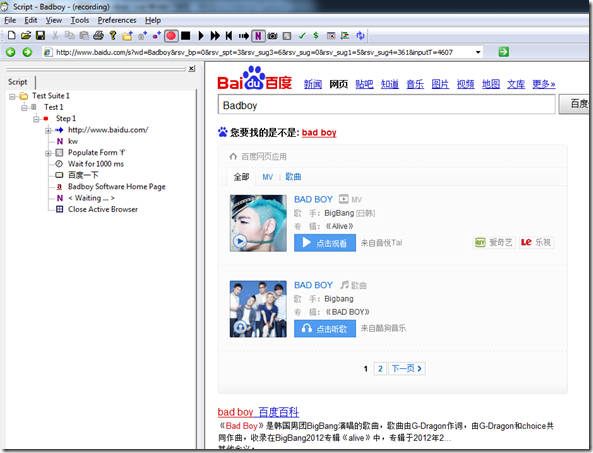The image size is (593, 453).
Task: Play all with the double arrow icon
Action: tap(215, 36)
